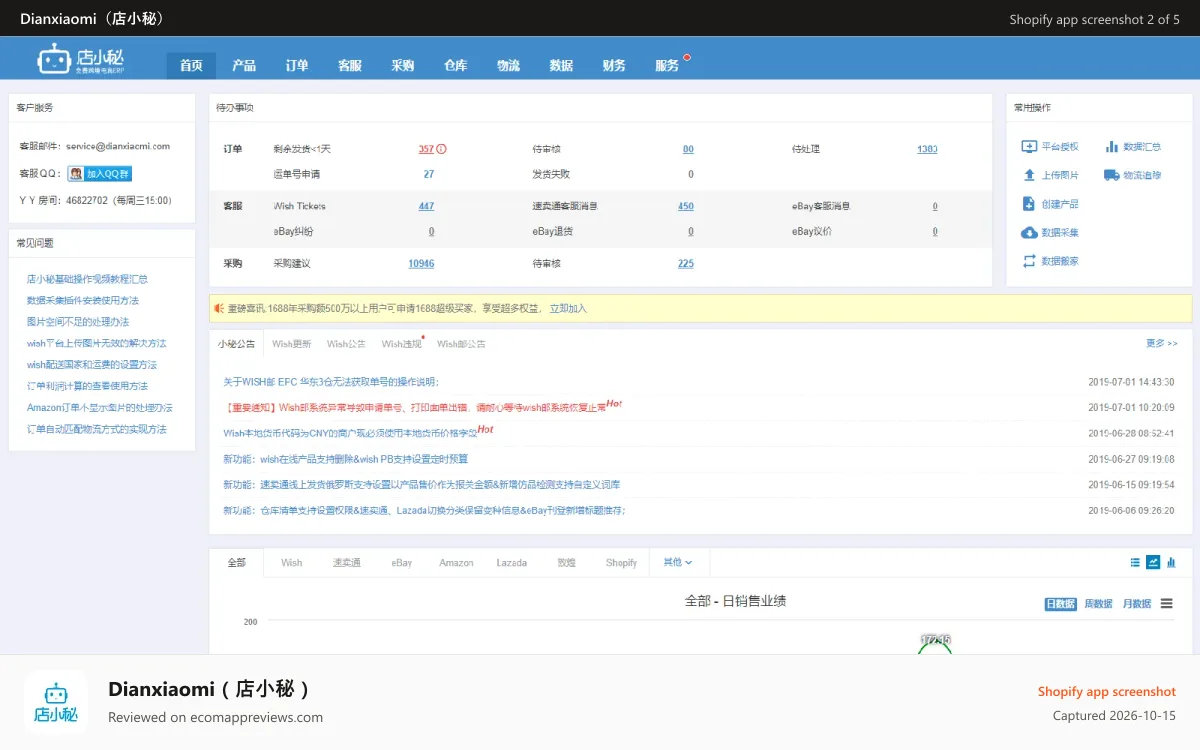Select the Wish公告 tab
The width and height of the screenshot is (1200, 750).
(x=346, y=344)
